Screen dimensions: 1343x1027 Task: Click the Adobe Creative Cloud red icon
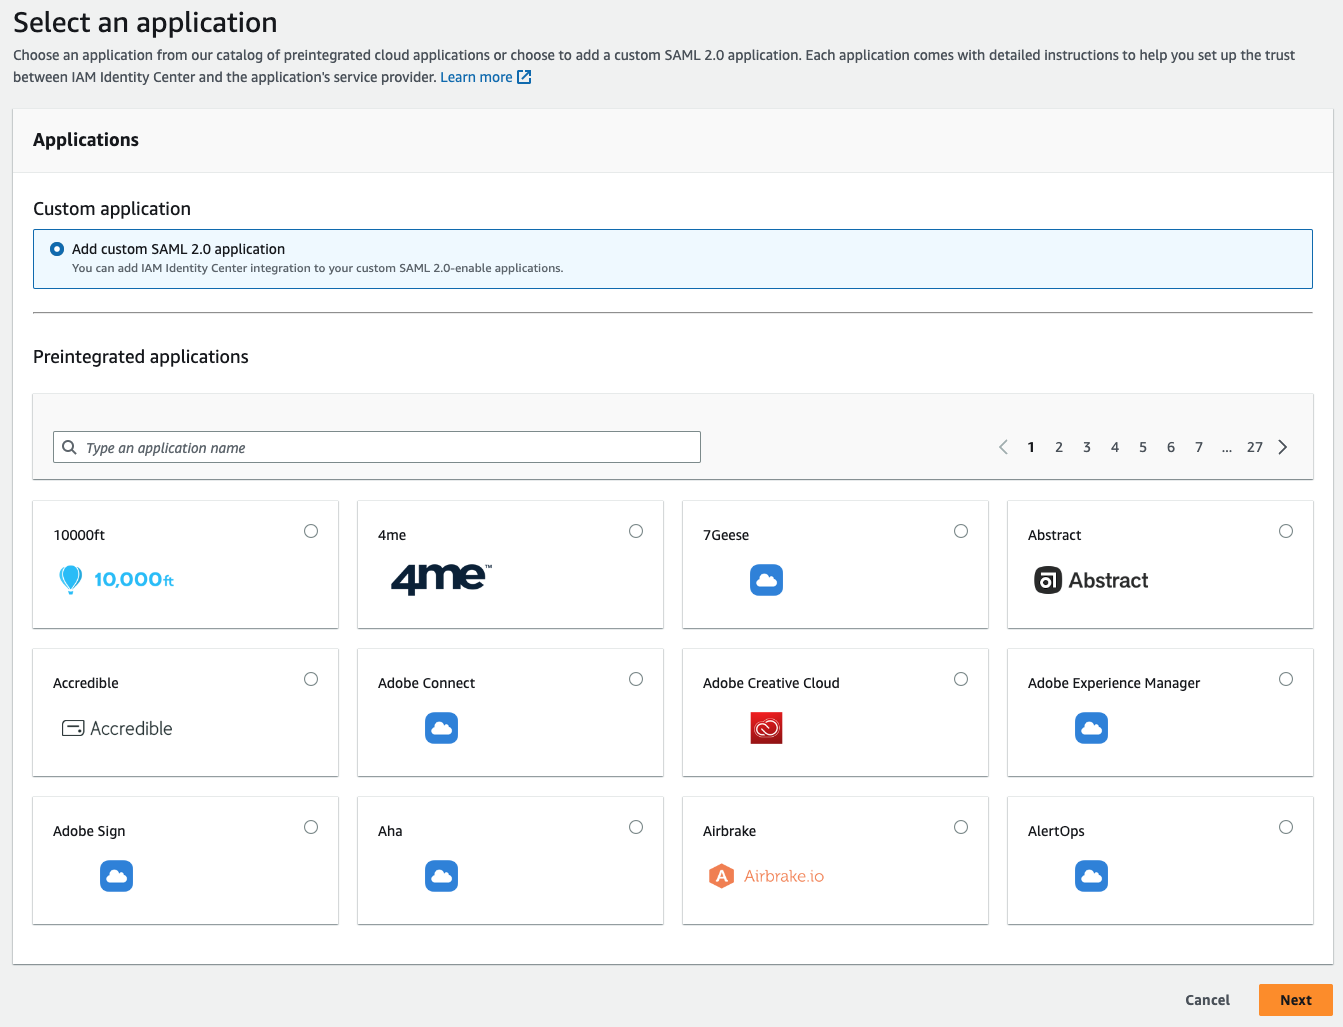[x=766, y=728]
